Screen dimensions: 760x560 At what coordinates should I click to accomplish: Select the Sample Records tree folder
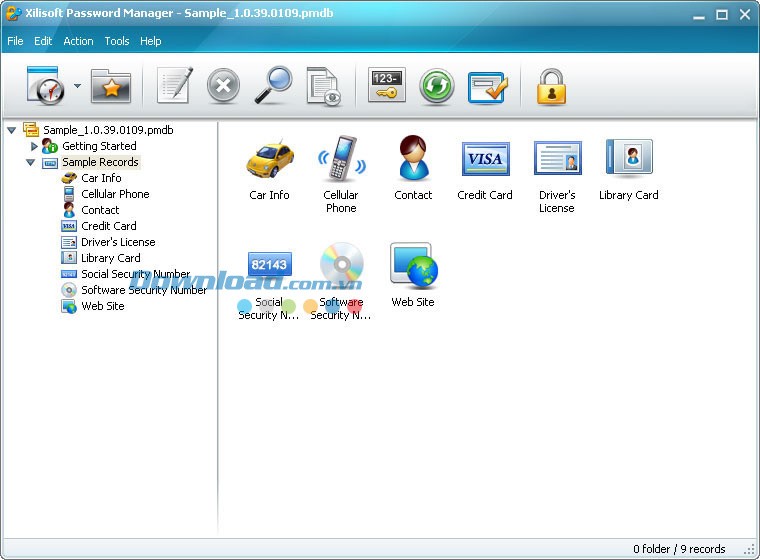click(100, 162)
